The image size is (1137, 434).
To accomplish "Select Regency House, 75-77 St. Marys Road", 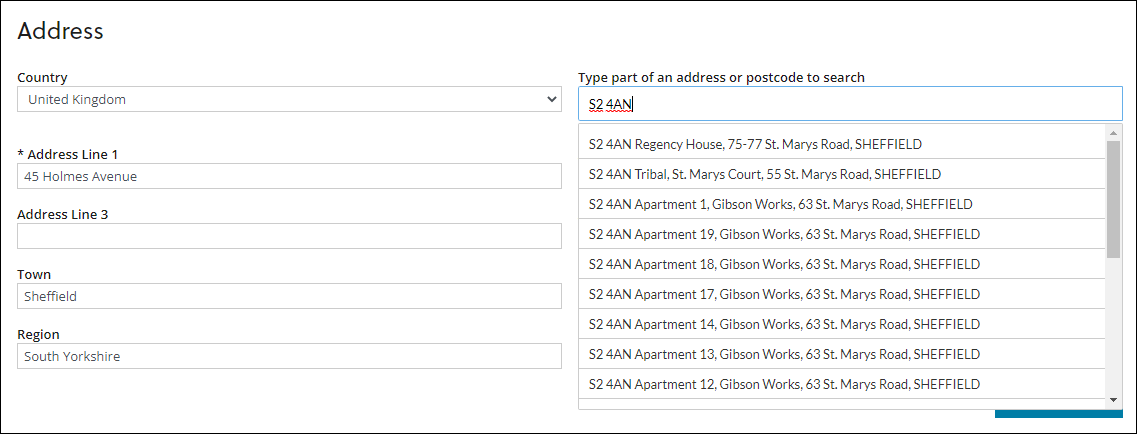I will (x=755, y=144).
